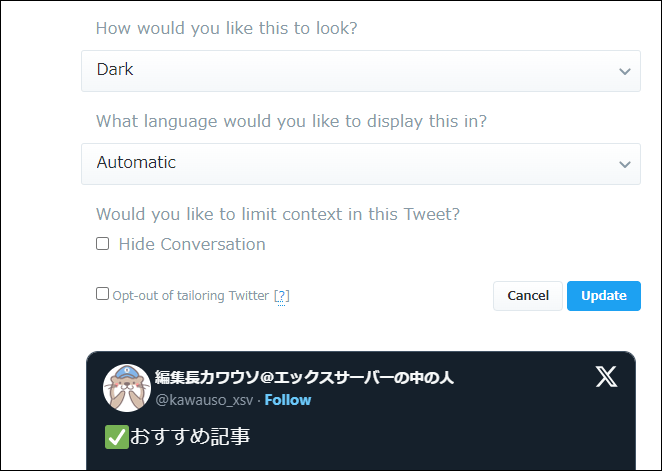Click the Opt-out of tailoring Twitter label

pyautogui.click(x=190, y=296)
